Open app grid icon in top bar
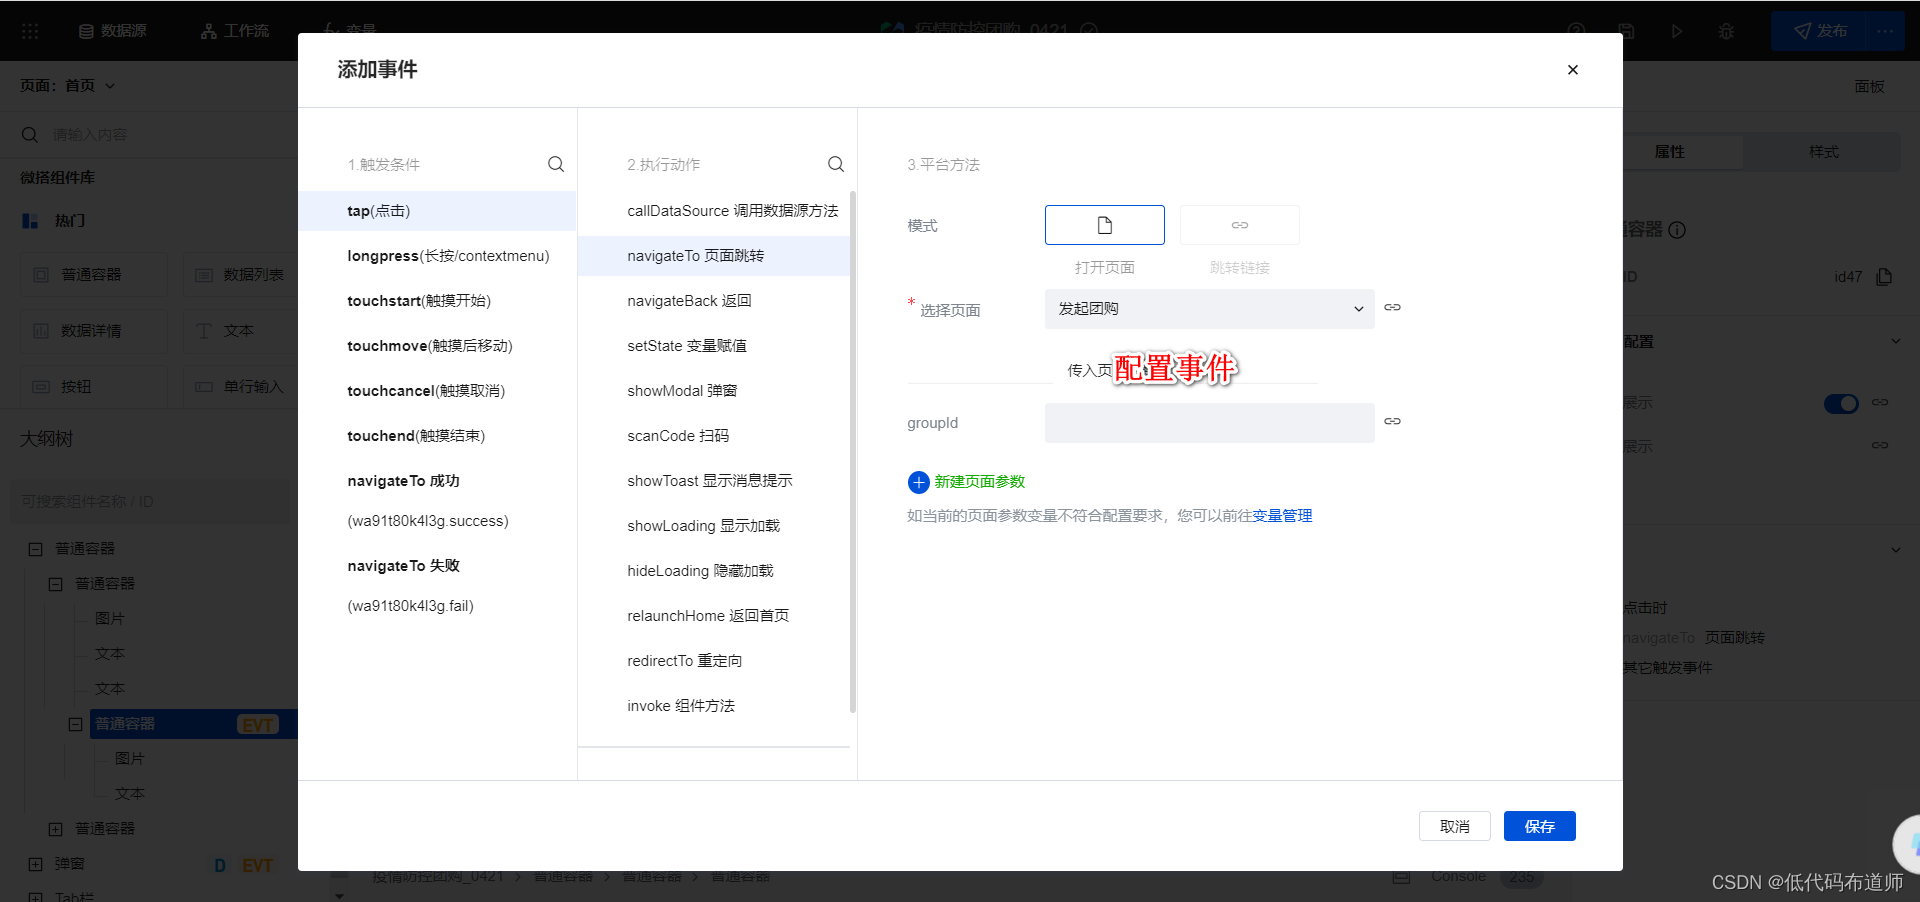The height and width of the screenshot is (902, 1920). (x=30, y=31)
